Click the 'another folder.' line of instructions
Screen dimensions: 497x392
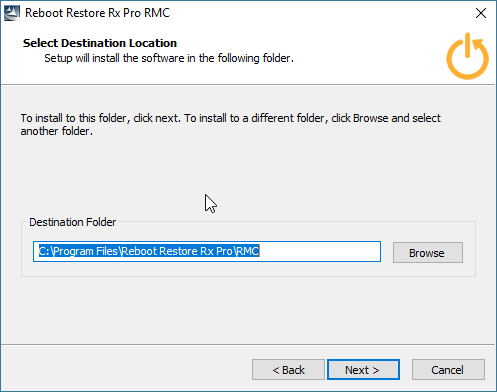point(57,131)
